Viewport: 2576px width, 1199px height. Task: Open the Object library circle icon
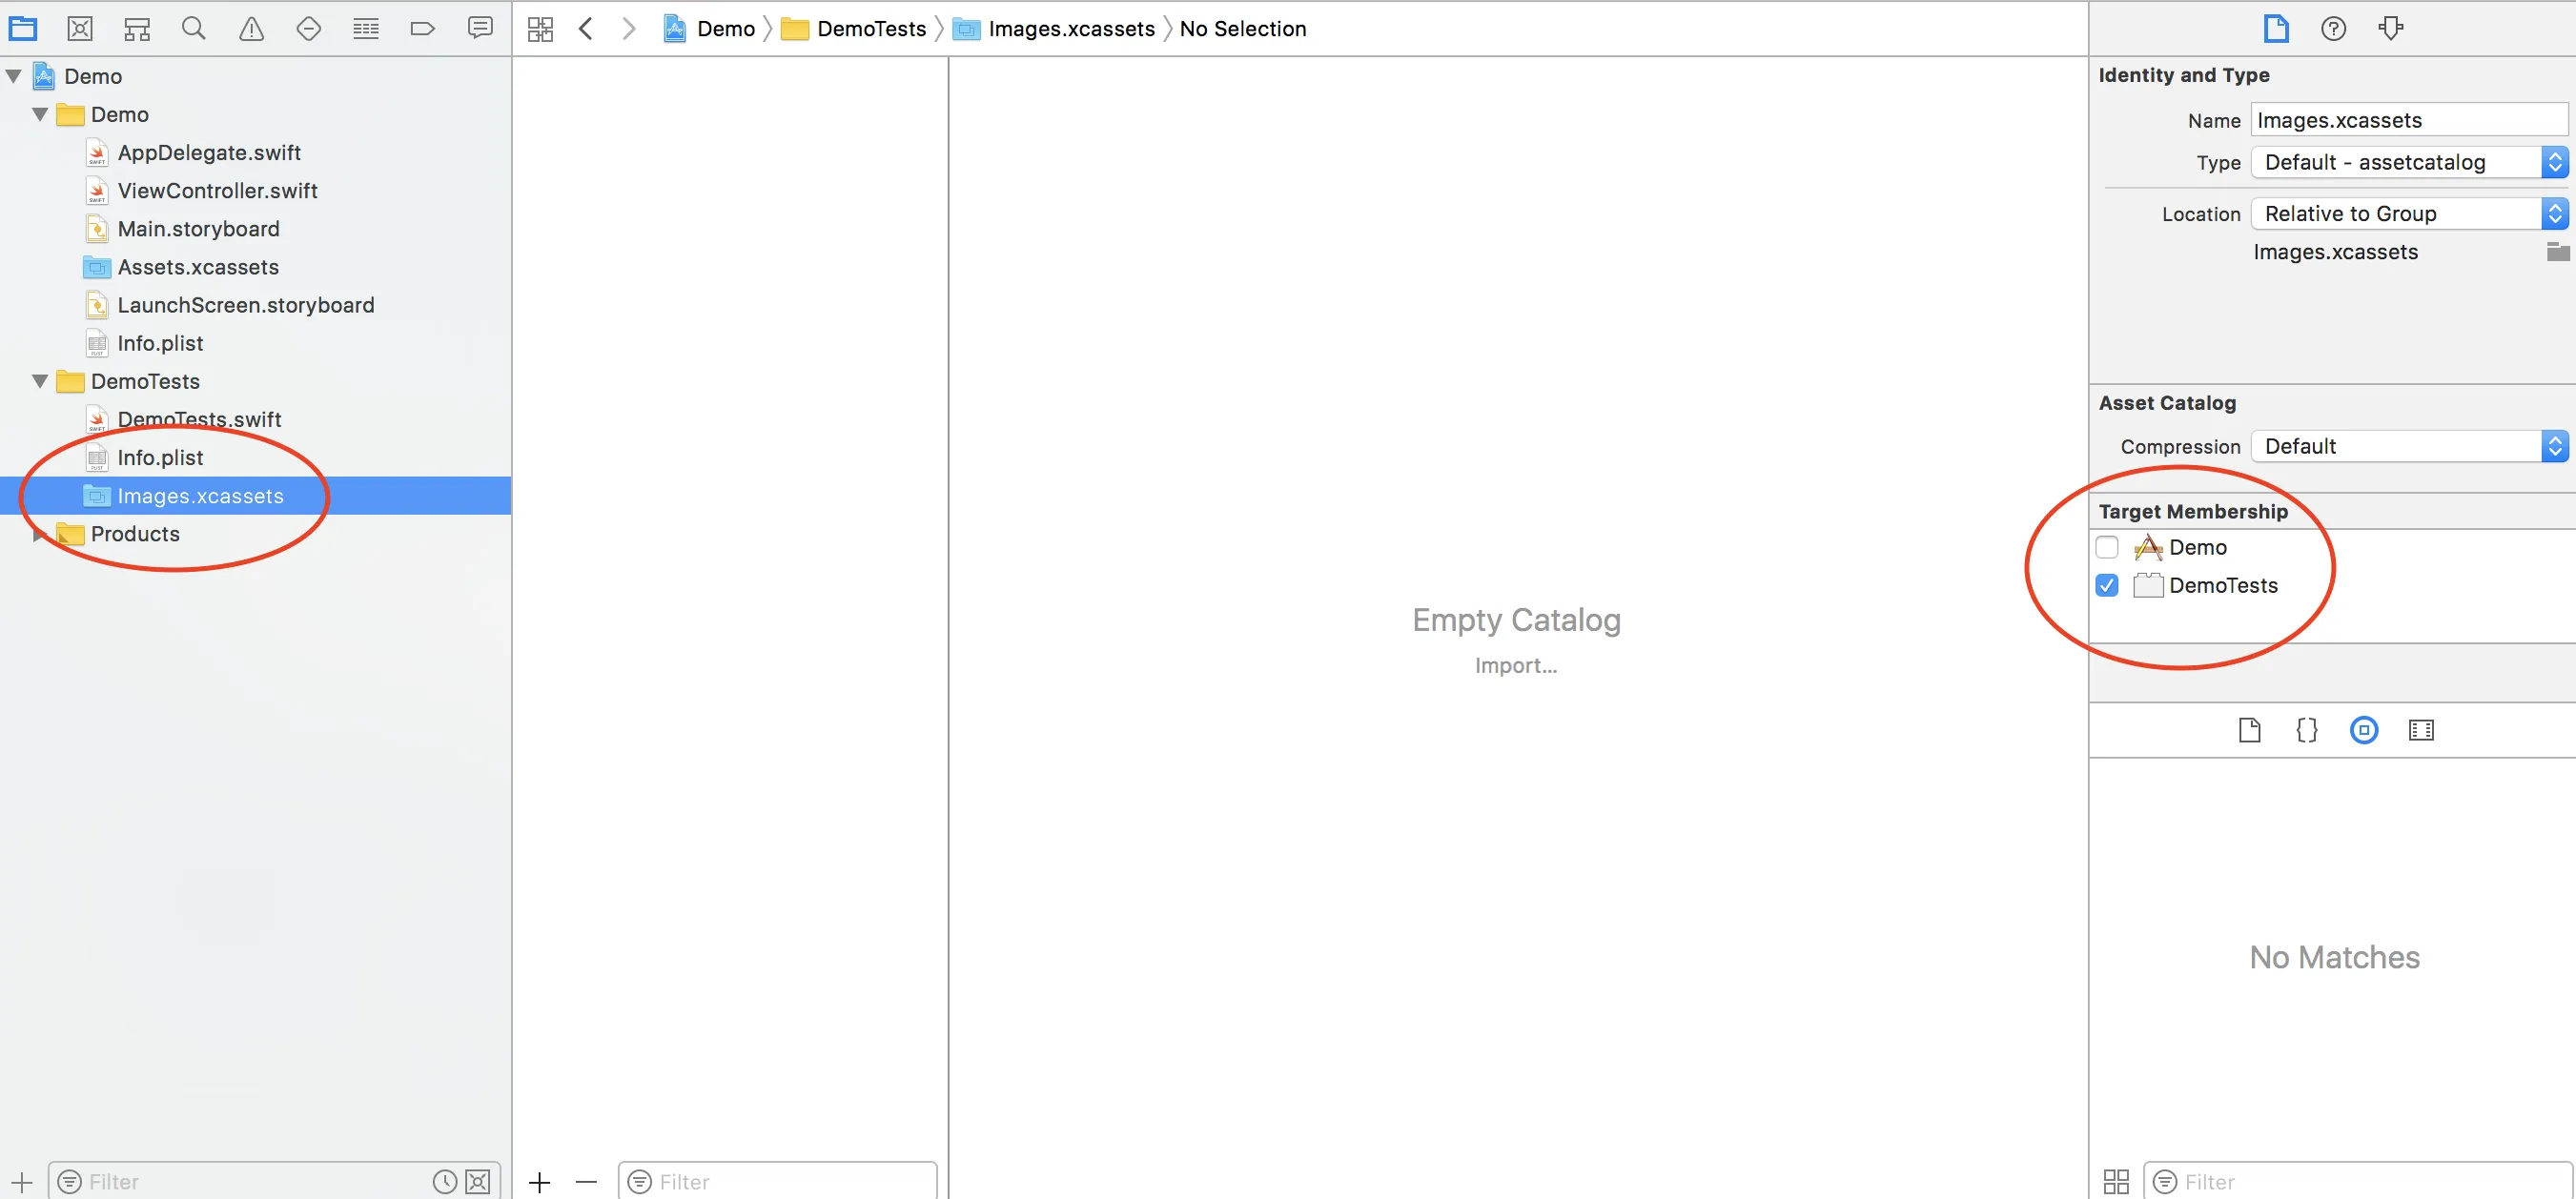tap(2363, 730)
